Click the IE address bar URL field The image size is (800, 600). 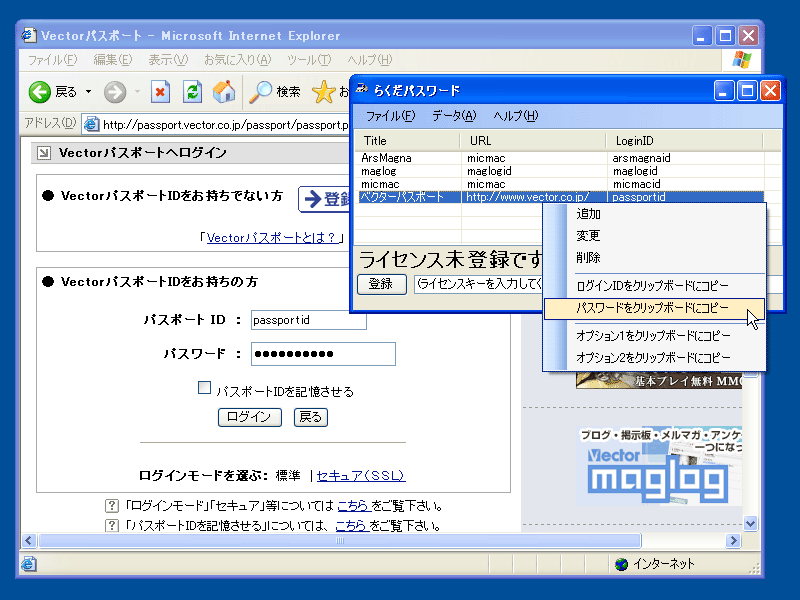coord(217,124)
